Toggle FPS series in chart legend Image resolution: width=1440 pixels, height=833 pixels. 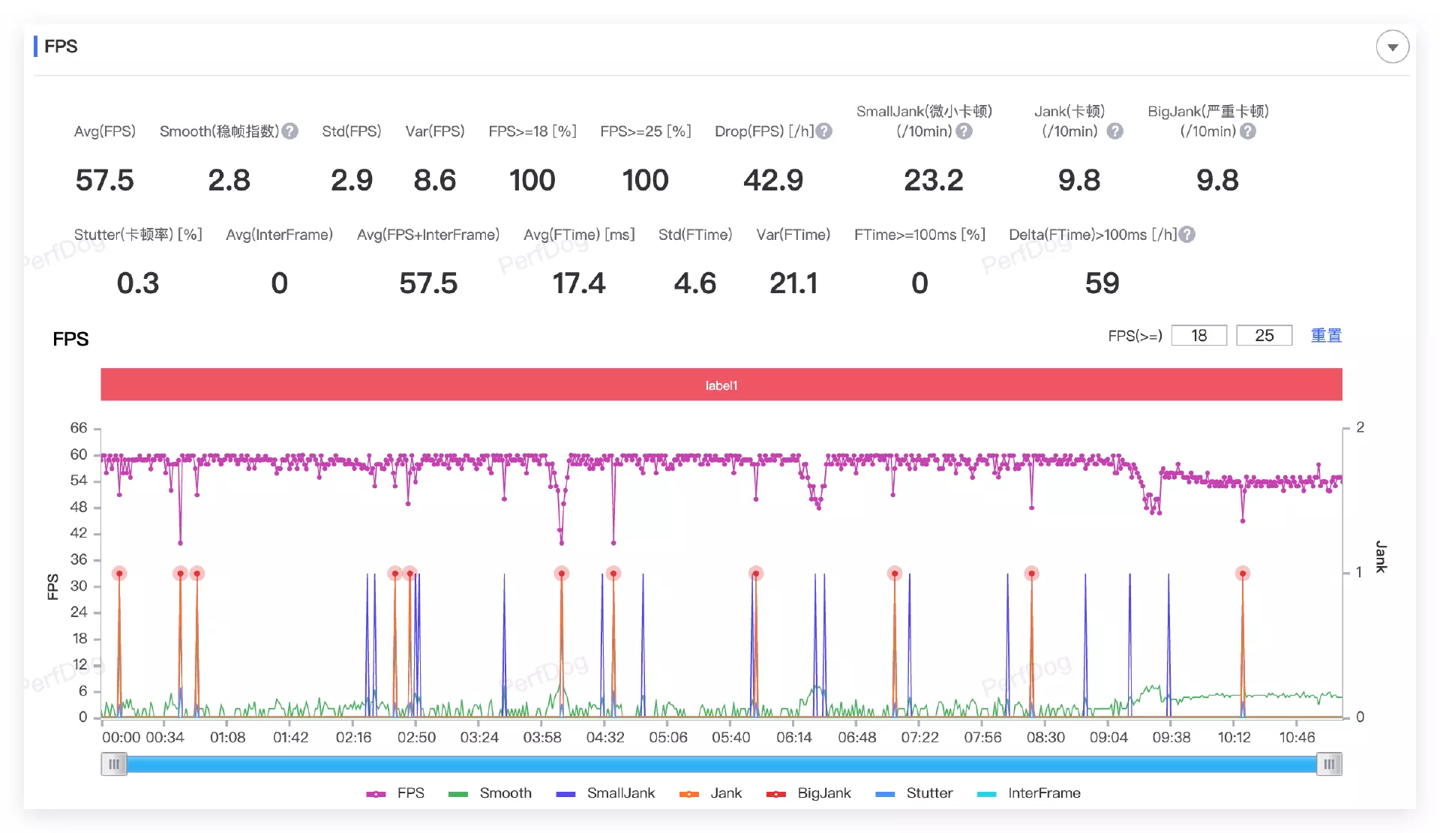point(396,793)
